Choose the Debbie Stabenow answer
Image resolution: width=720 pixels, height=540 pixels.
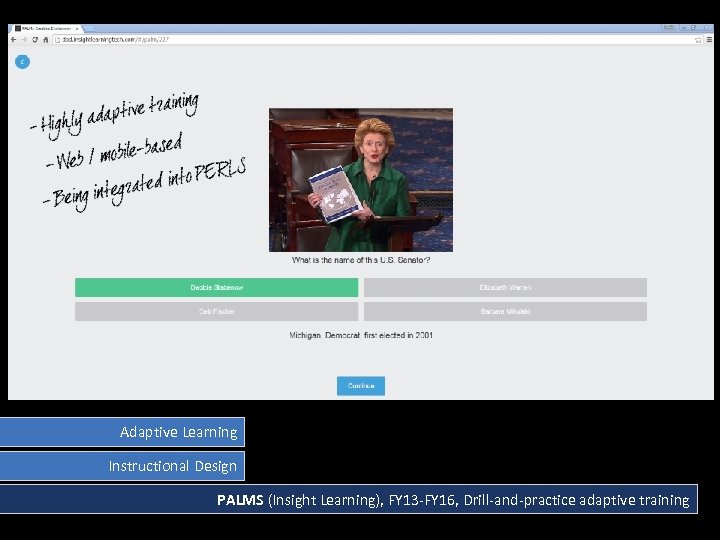pyautogui.click(x=217, y=287)
